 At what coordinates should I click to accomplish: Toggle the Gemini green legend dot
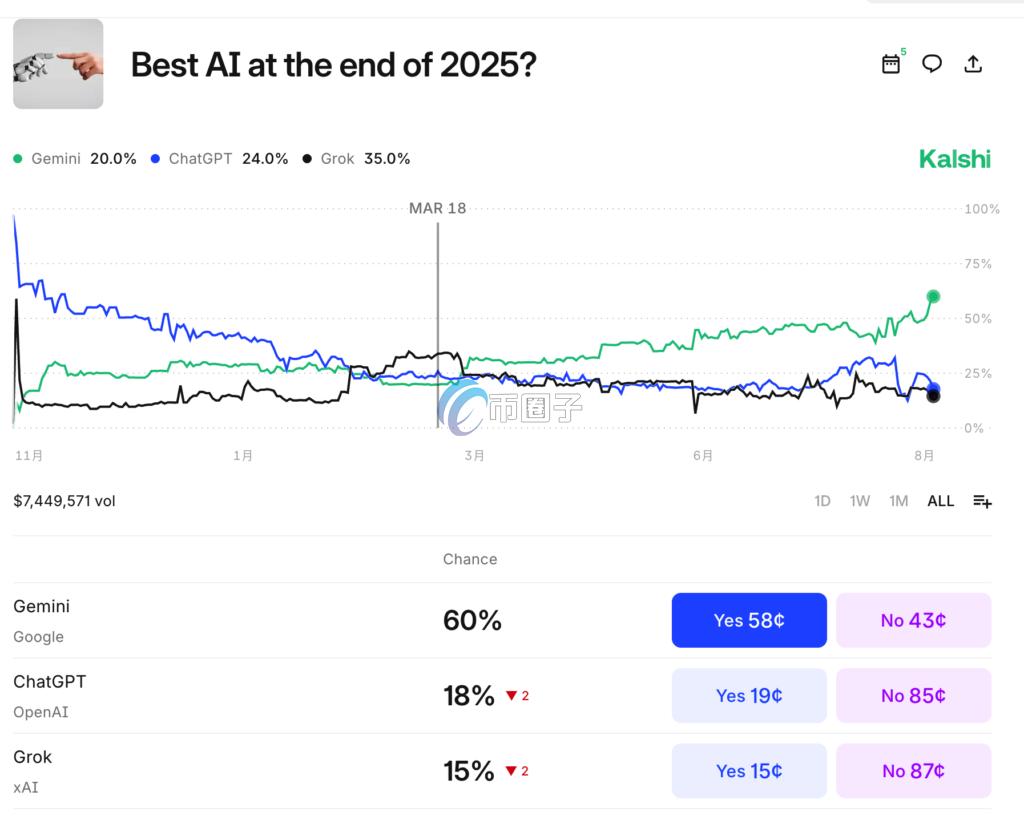click(18, 159)
